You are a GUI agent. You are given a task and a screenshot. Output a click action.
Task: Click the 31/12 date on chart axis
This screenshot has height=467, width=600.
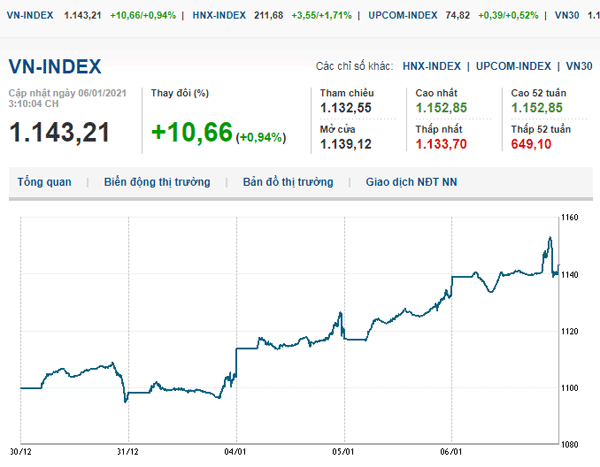[128, 451]
